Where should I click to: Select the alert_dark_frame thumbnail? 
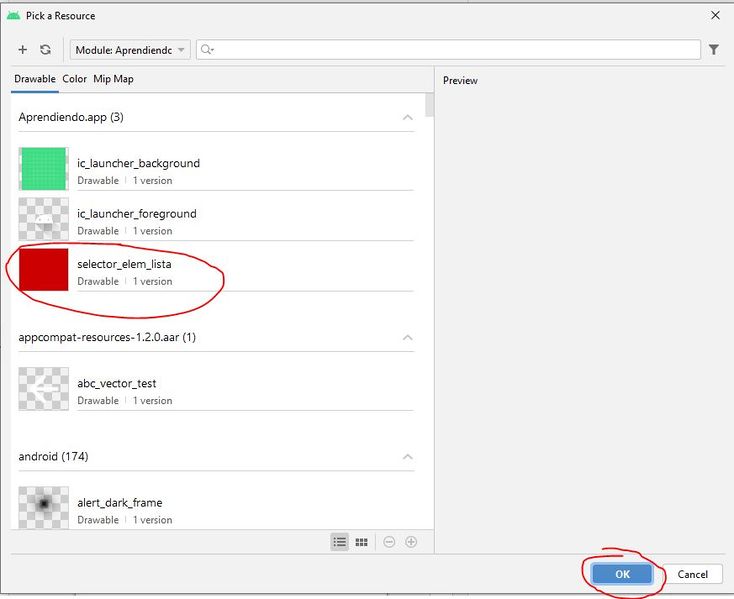[x=44, y=508]
